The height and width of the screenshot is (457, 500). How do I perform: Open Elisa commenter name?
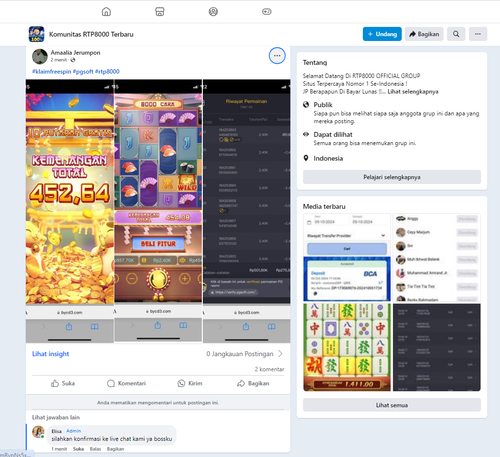56,431
